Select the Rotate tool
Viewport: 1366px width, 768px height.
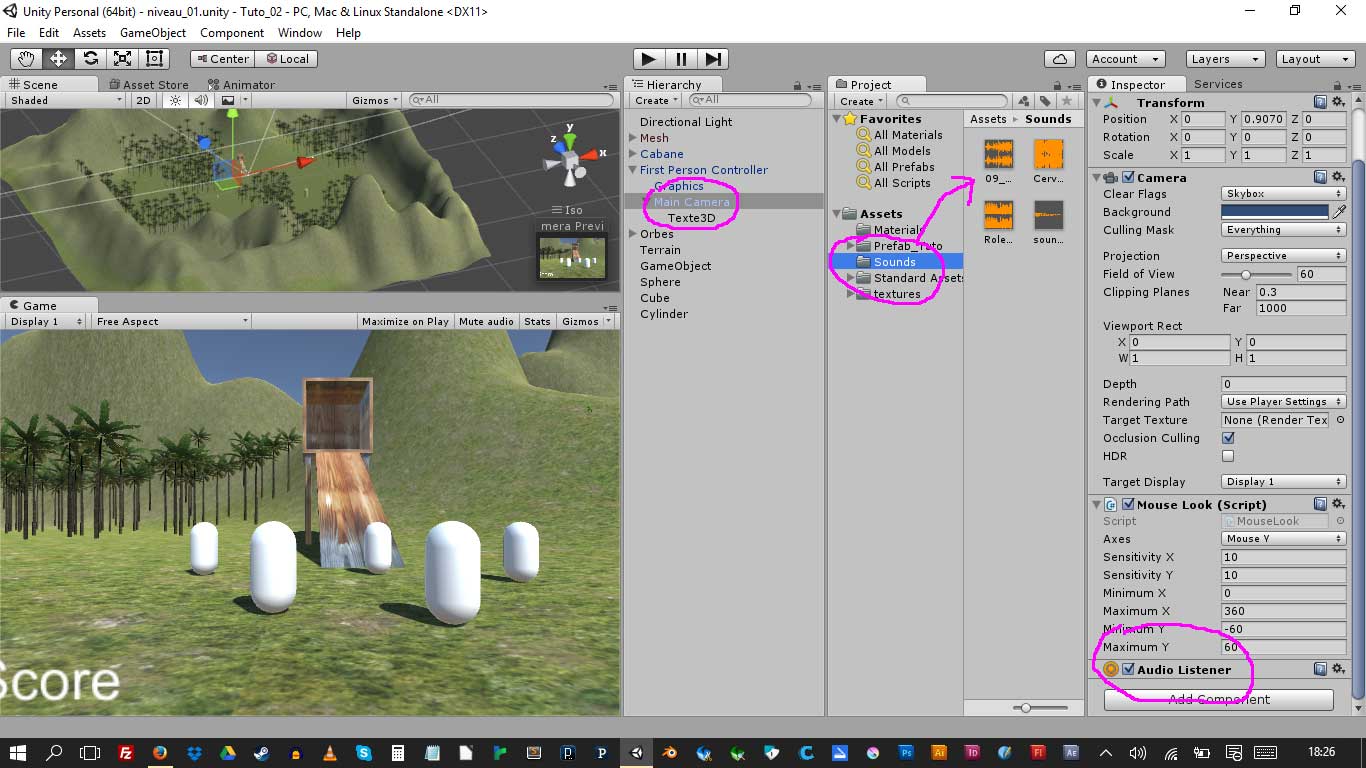(91, 59)
